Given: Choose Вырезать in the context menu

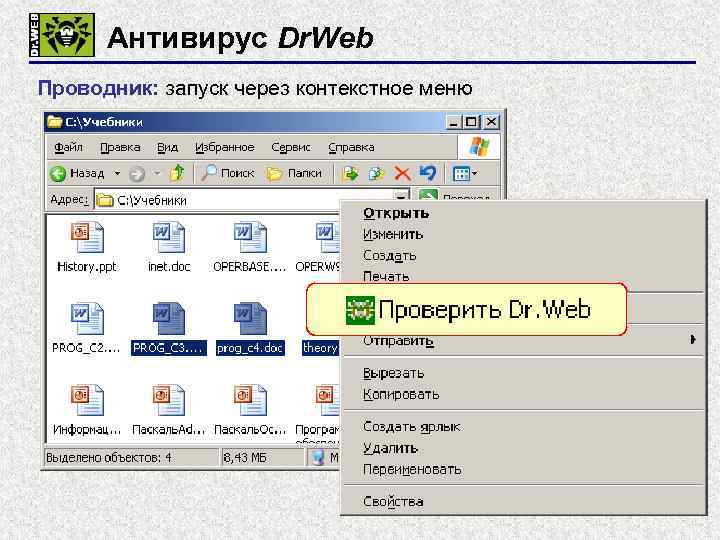Looking at the screenshot, I should 523,373.
